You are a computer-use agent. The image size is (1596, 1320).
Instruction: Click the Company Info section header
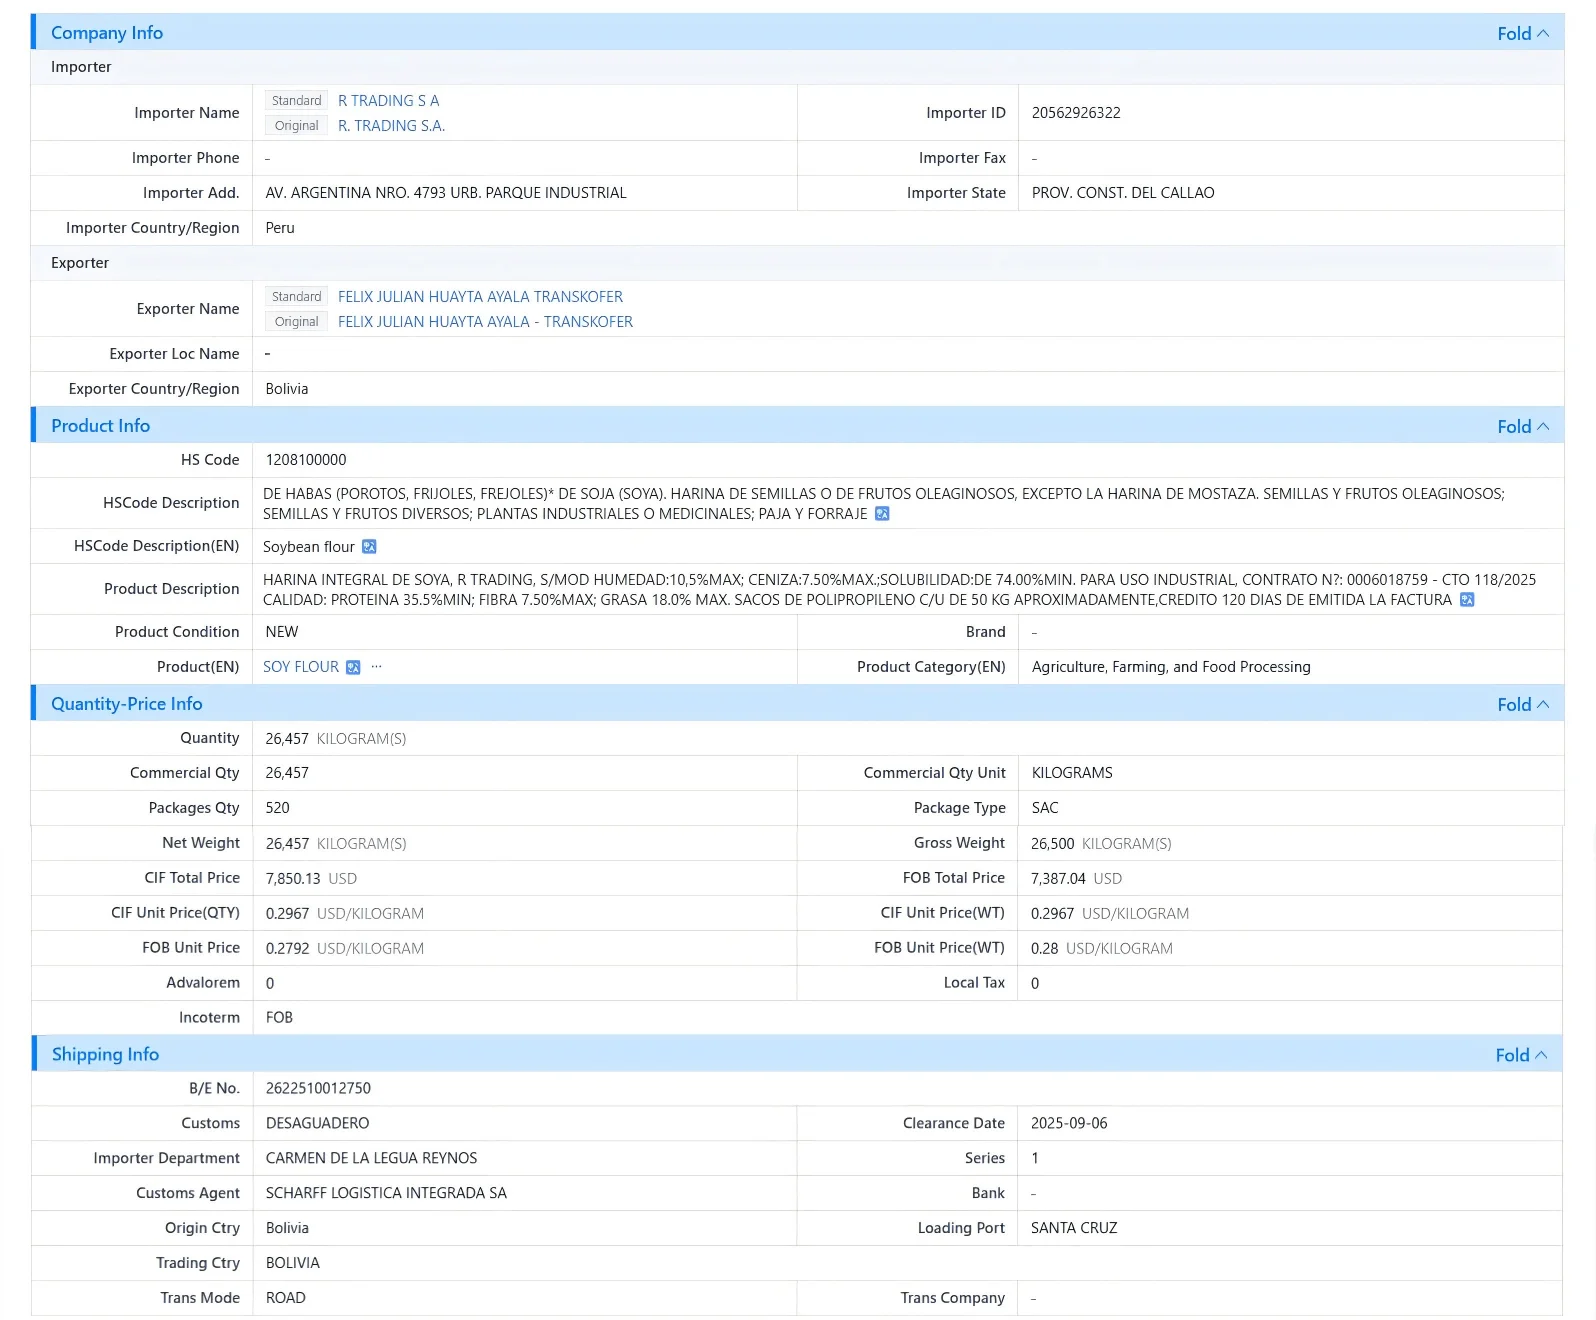107,33
